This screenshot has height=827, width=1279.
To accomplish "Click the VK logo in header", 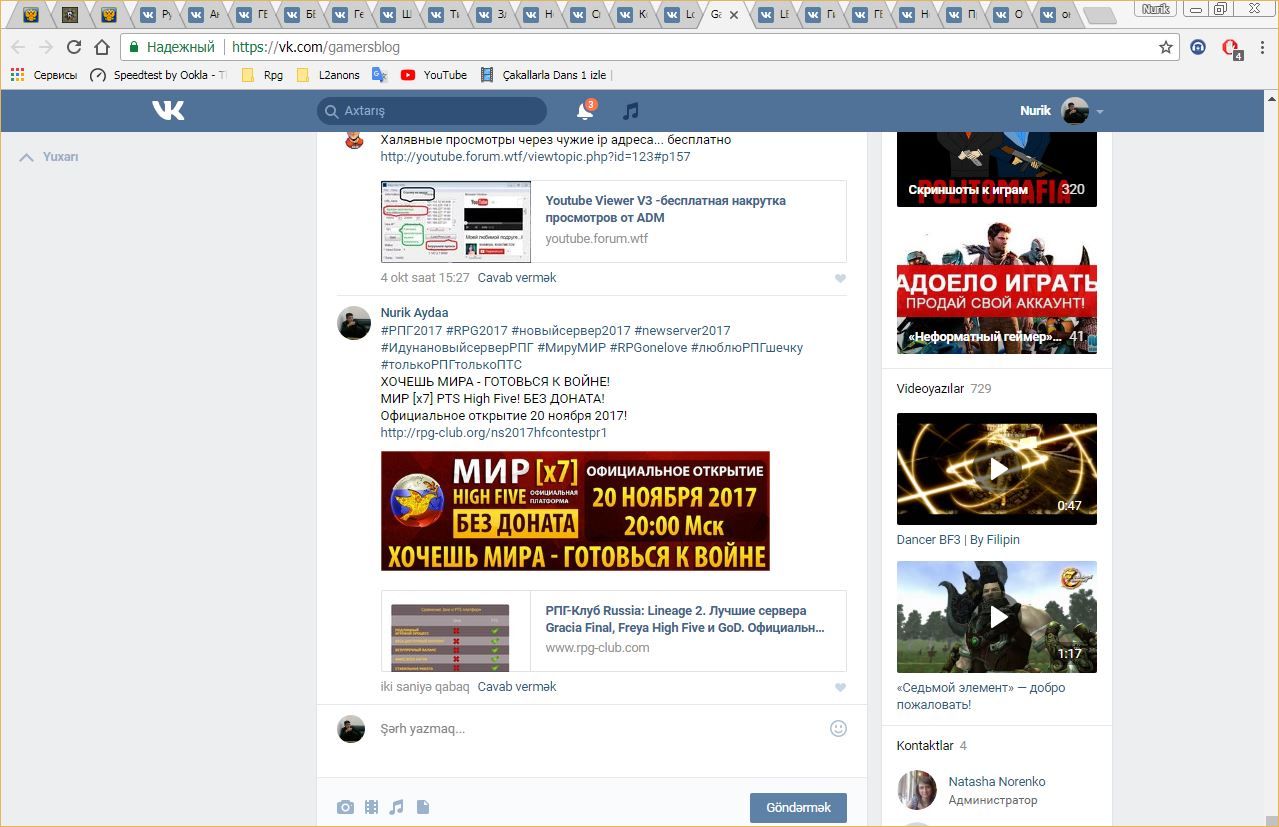I will (x=168, y=110).
